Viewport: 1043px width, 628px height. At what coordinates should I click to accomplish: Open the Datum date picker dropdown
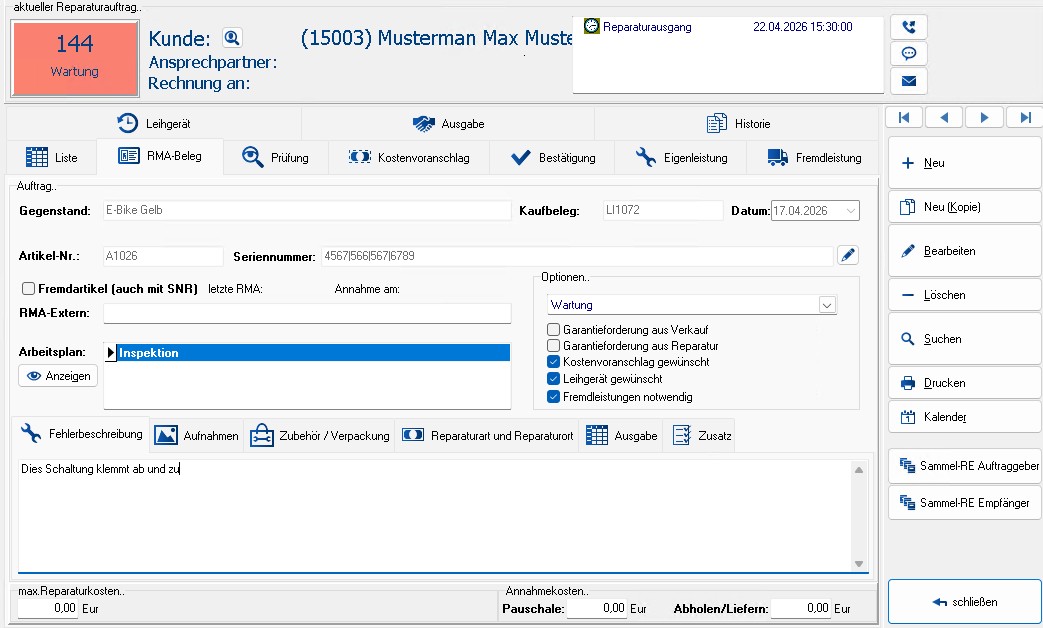tap(850, 211)
